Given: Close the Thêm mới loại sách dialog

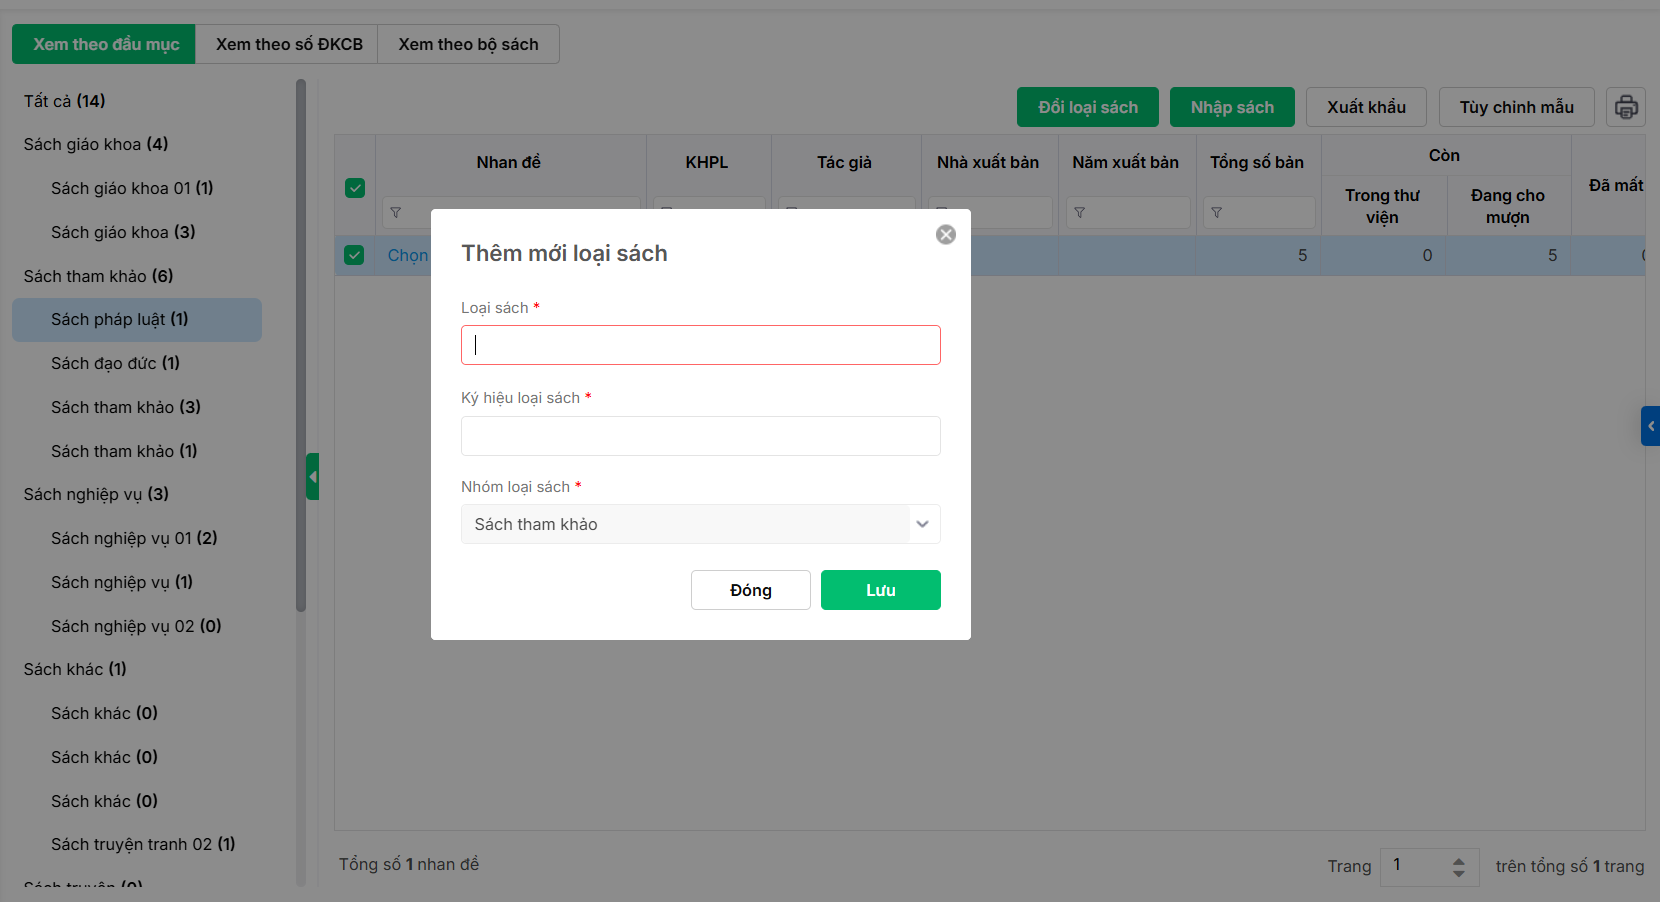Looking at the screenshot, I should click(945, 234).
